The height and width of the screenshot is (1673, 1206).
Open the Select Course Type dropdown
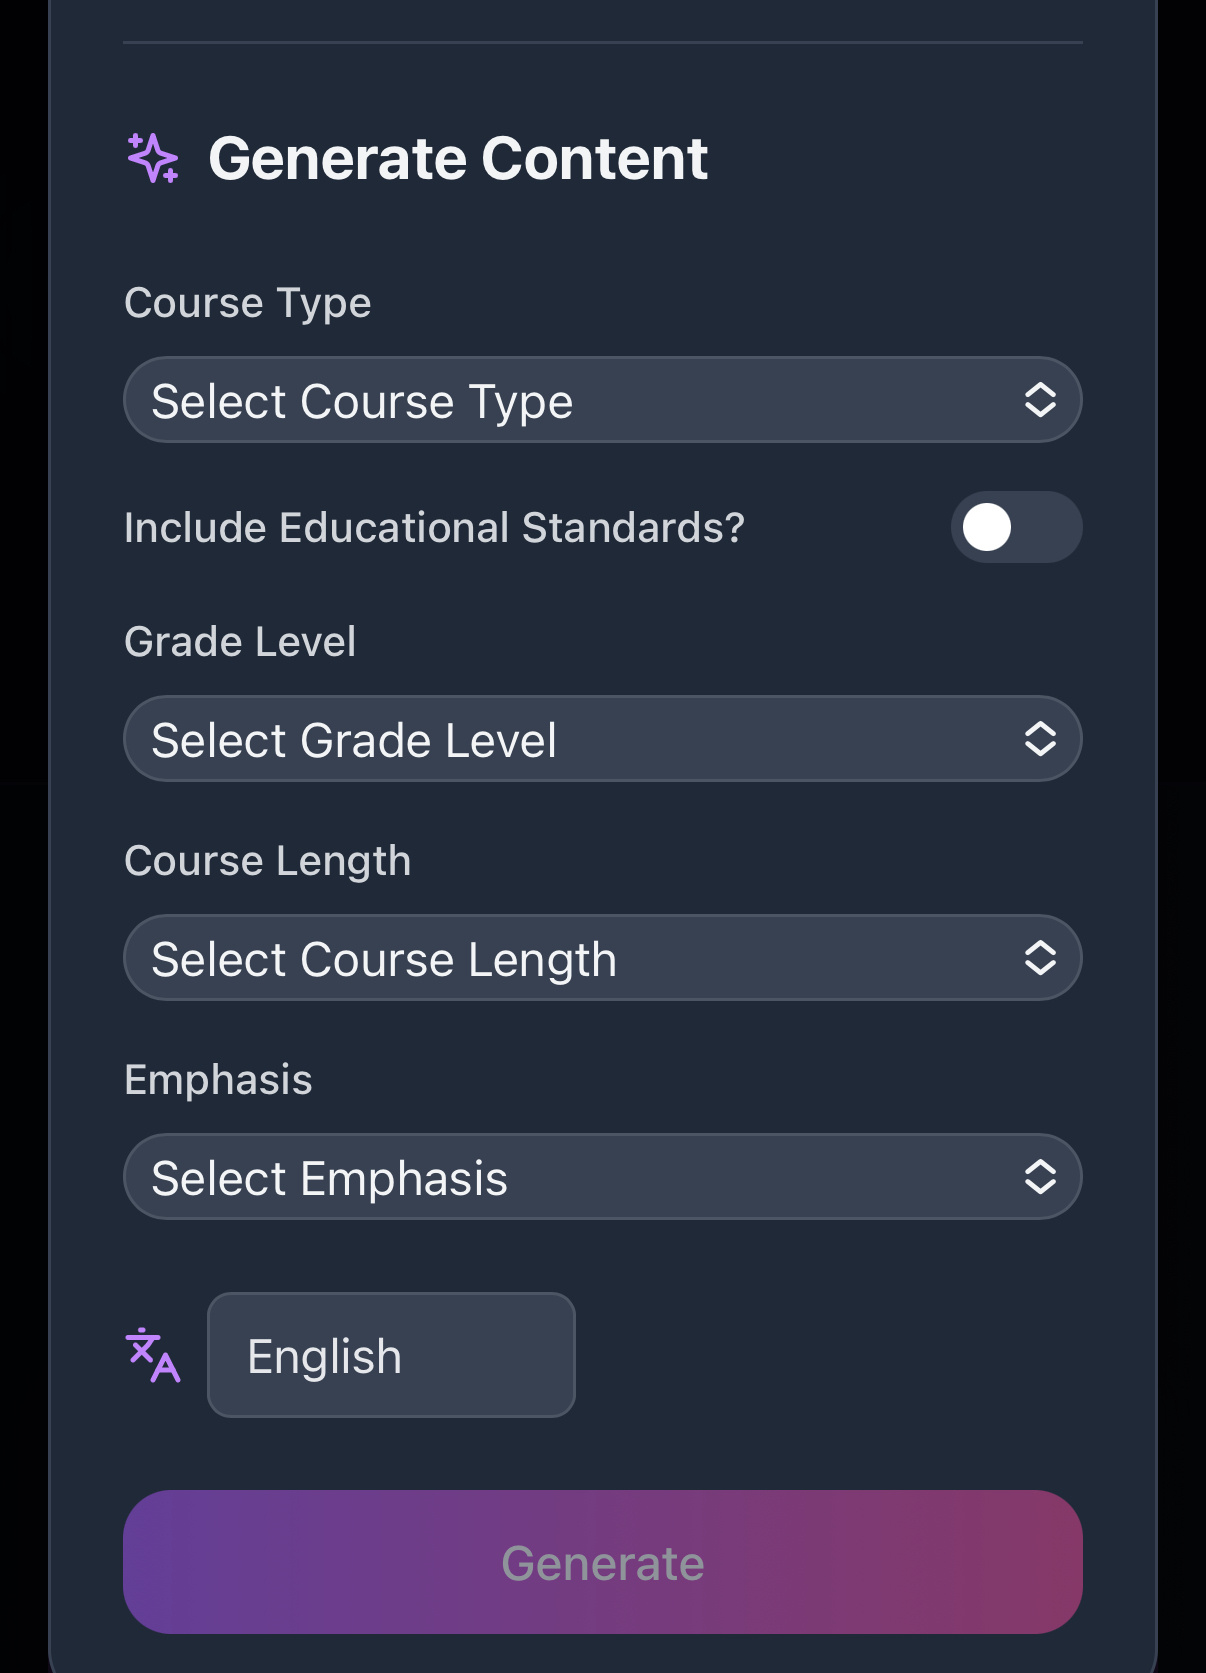(603, 400)
